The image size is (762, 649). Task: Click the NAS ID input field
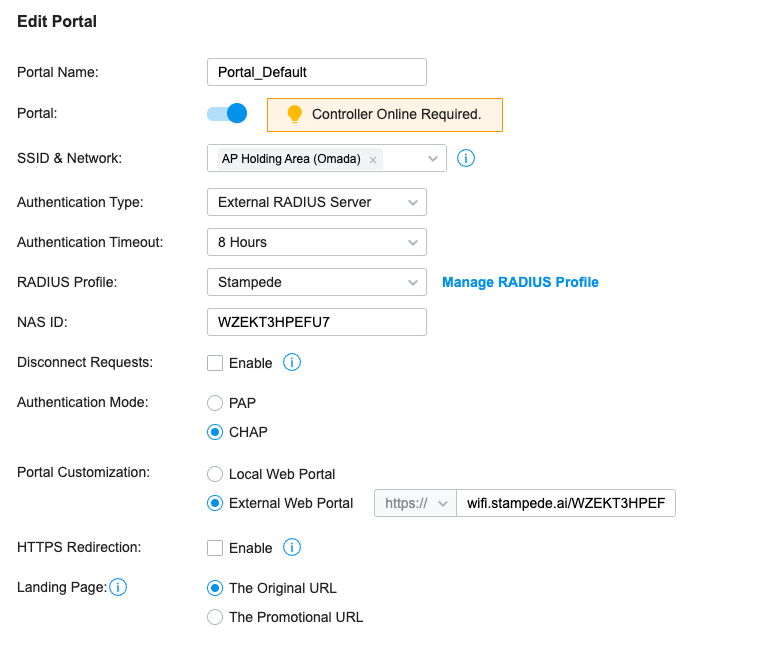pos(317,322)
